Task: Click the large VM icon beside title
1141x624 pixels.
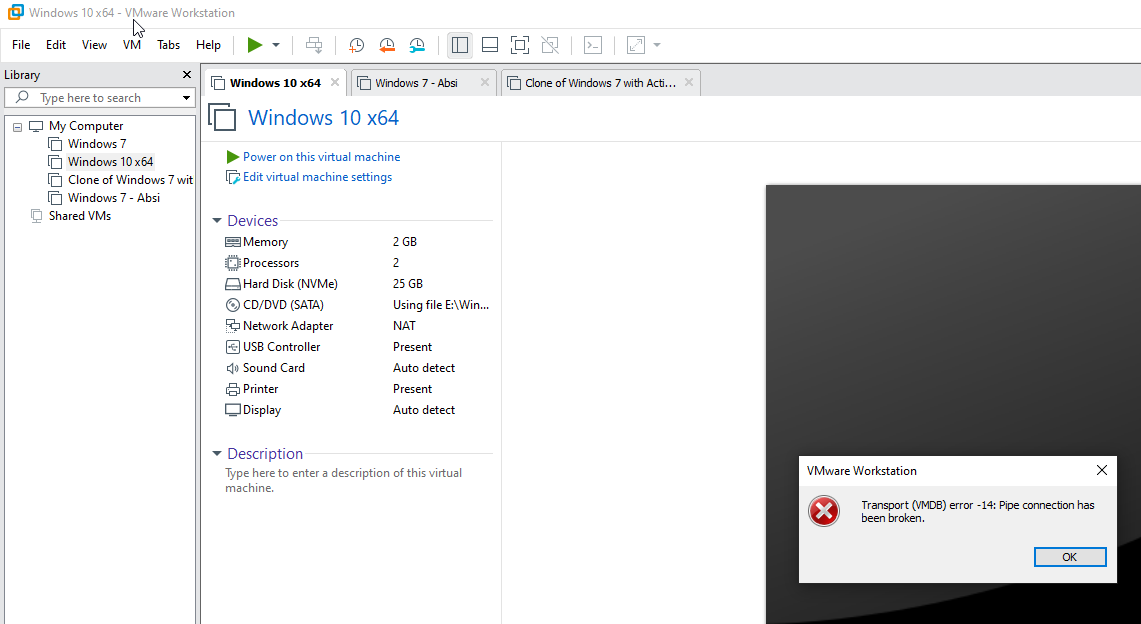Action: coord(222,117)
